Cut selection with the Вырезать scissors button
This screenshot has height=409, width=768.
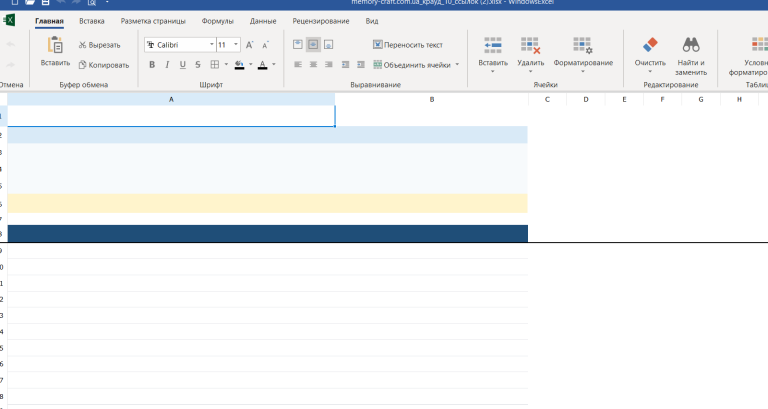(99, 45)
